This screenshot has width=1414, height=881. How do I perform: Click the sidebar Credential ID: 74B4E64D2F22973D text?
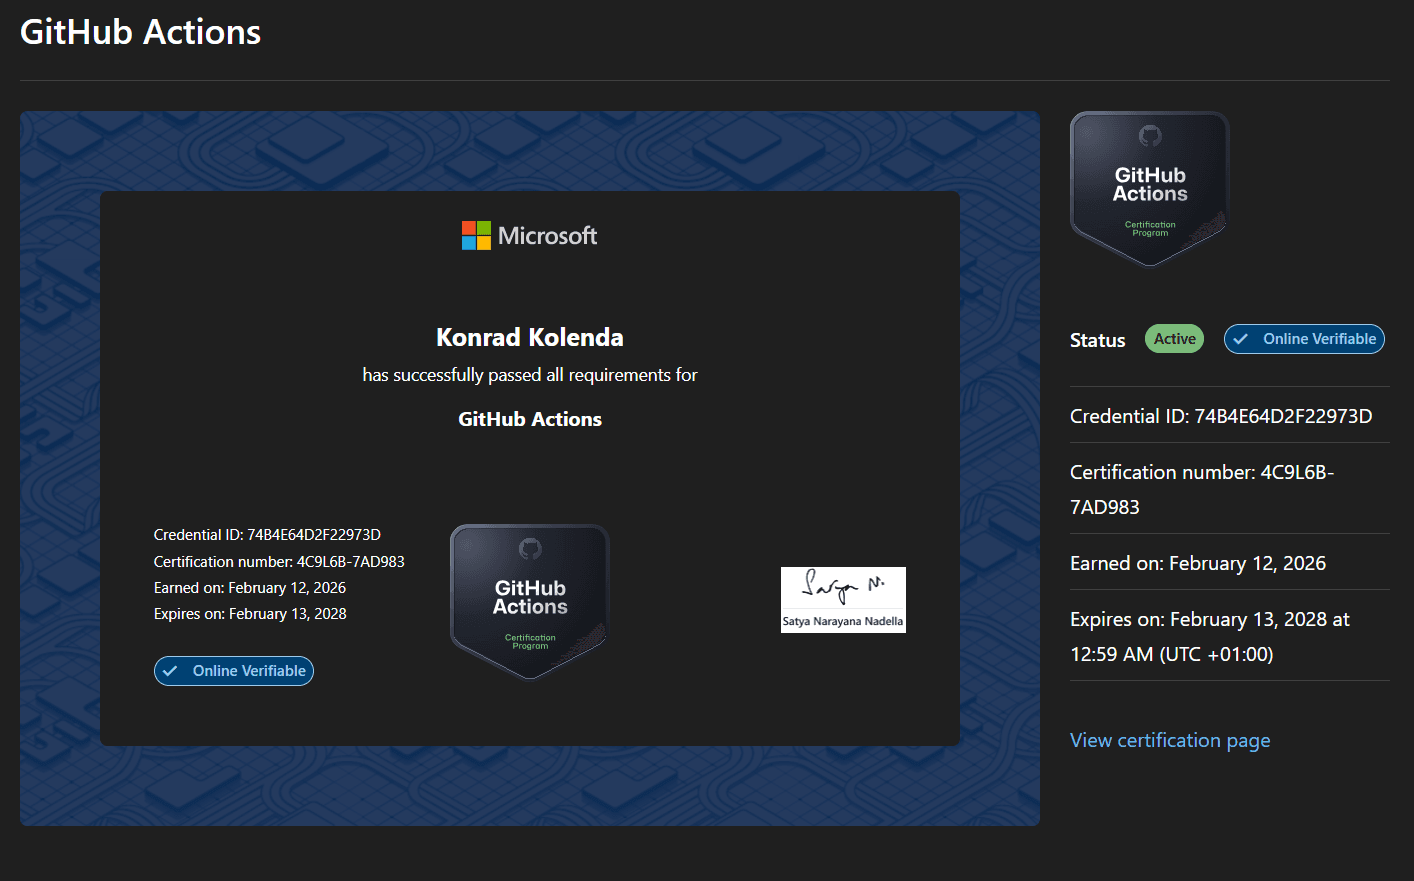click(1221, 416)
